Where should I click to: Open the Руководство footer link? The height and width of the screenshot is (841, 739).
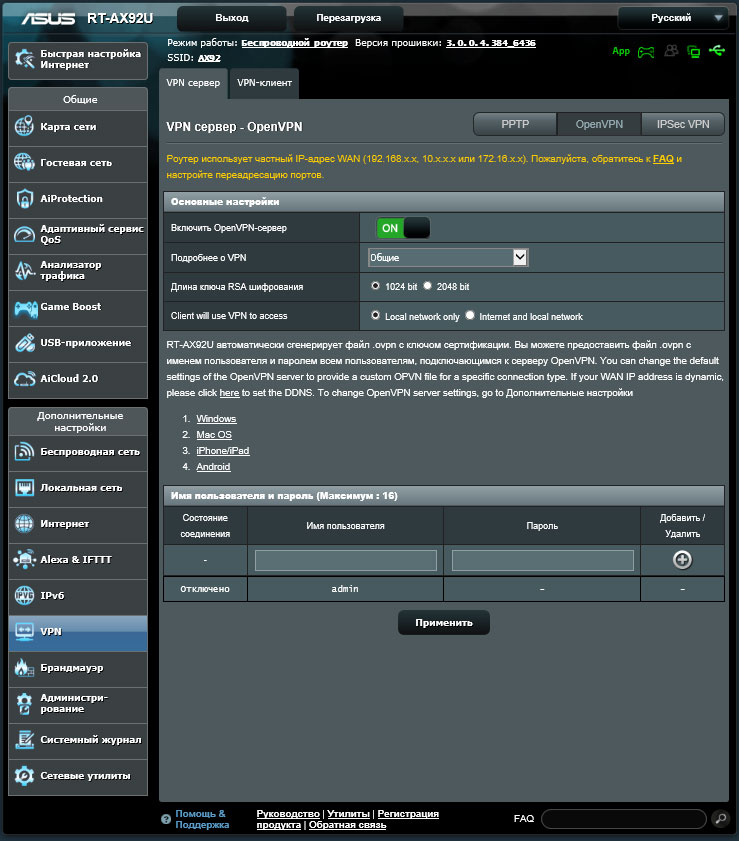pos(288,814)
